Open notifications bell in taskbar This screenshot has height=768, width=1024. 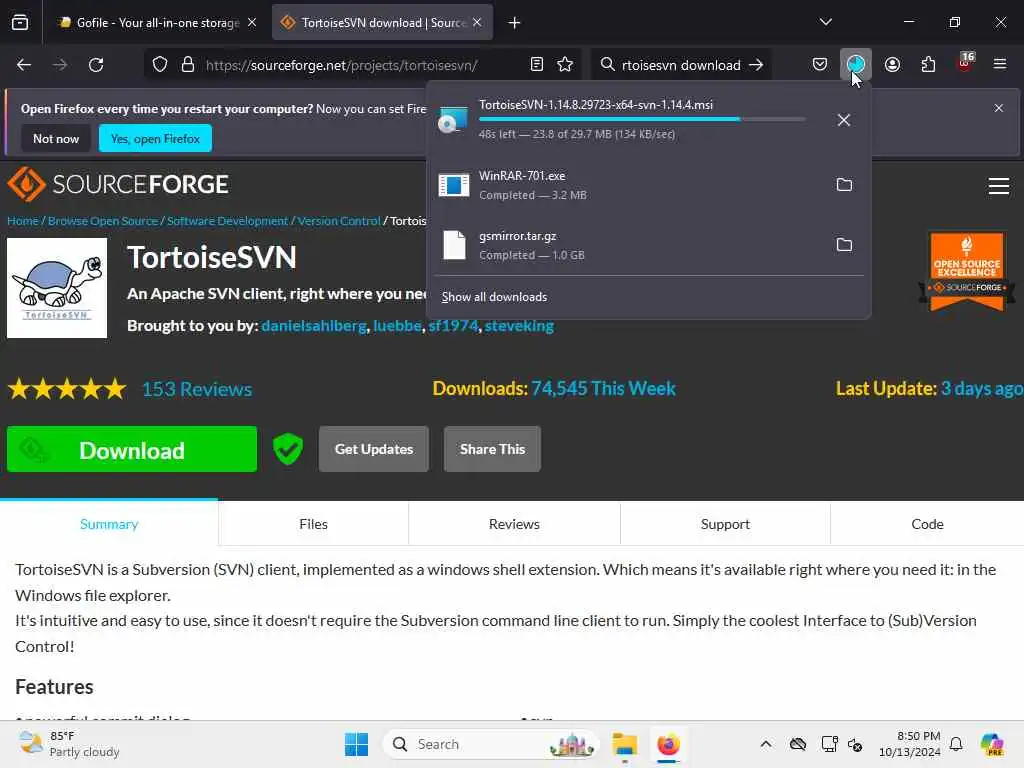955,744
